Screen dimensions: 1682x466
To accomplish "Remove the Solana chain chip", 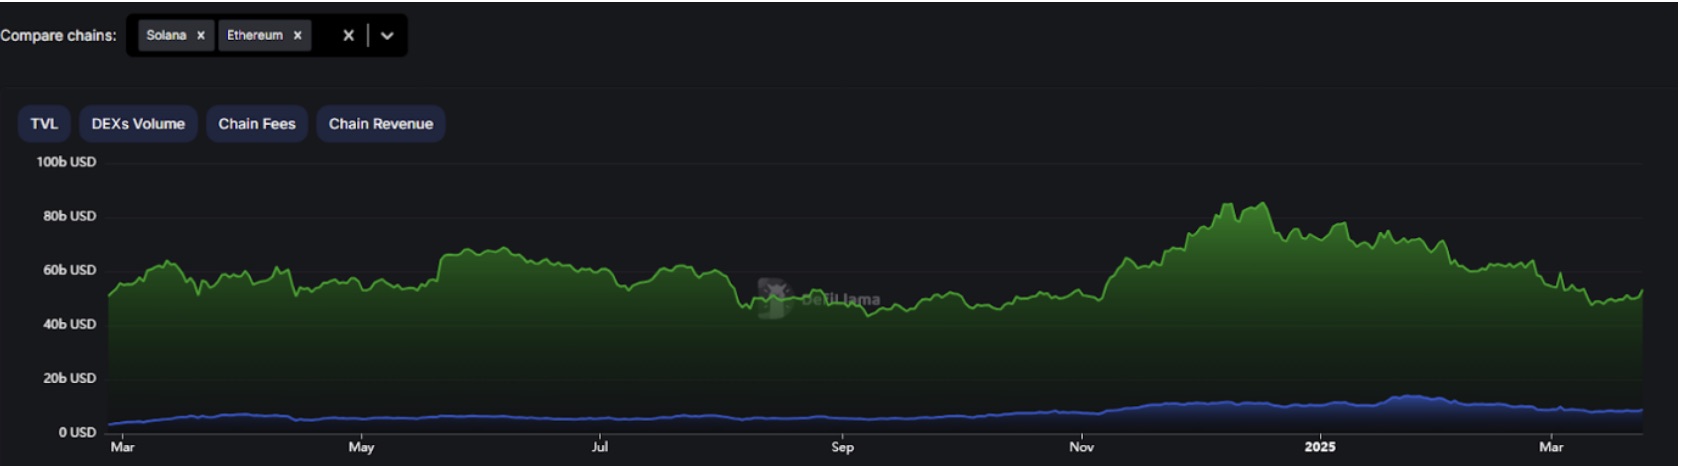I will click(x=200, y=35).
